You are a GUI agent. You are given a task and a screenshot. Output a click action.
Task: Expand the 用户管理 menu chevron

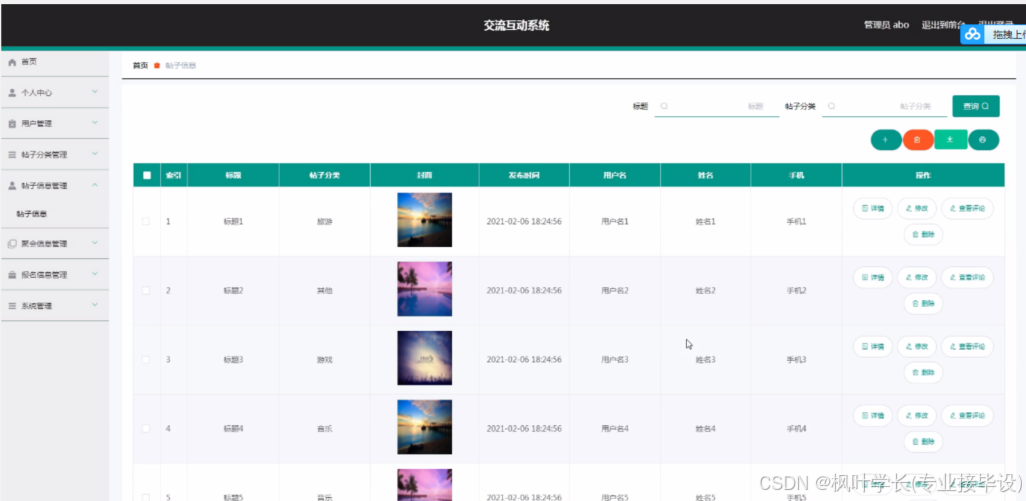coord(95,123)
